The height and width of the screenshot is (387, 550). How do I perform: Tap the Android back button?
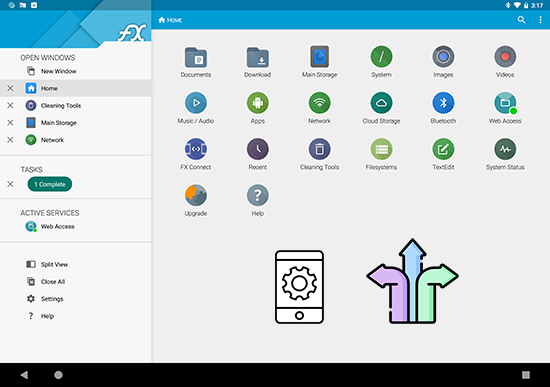pyautogui.click(x=24, y=375)
